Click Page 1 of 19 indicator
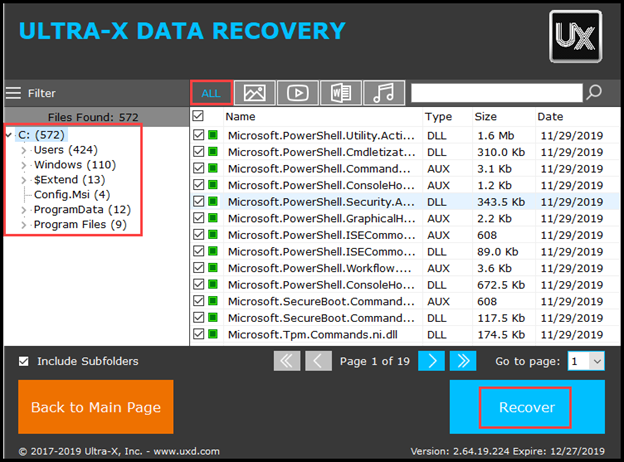 (x=374, y=361)
